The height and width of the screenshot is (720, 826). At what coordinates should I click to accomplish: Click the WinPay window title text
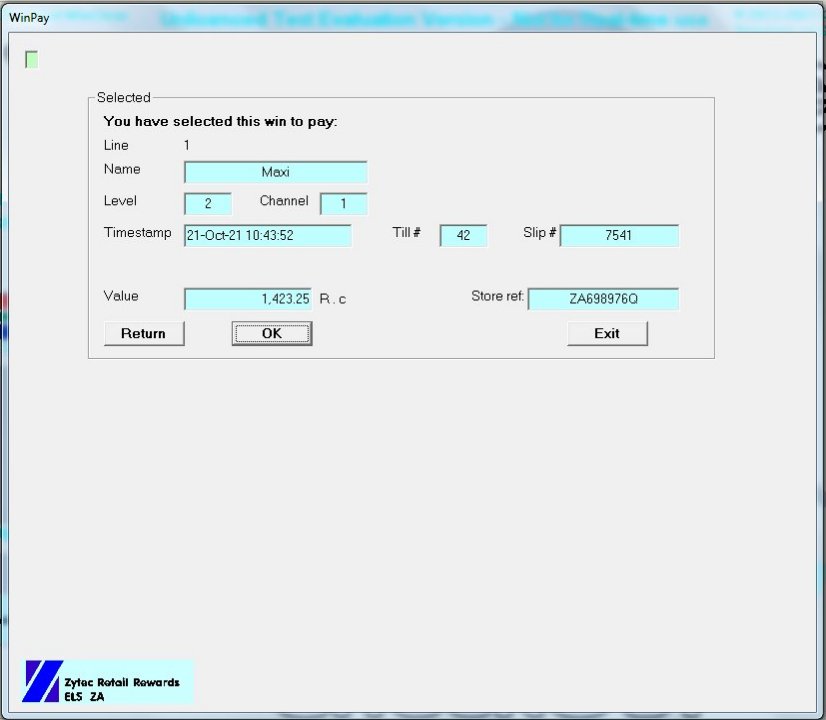point(28,20)
